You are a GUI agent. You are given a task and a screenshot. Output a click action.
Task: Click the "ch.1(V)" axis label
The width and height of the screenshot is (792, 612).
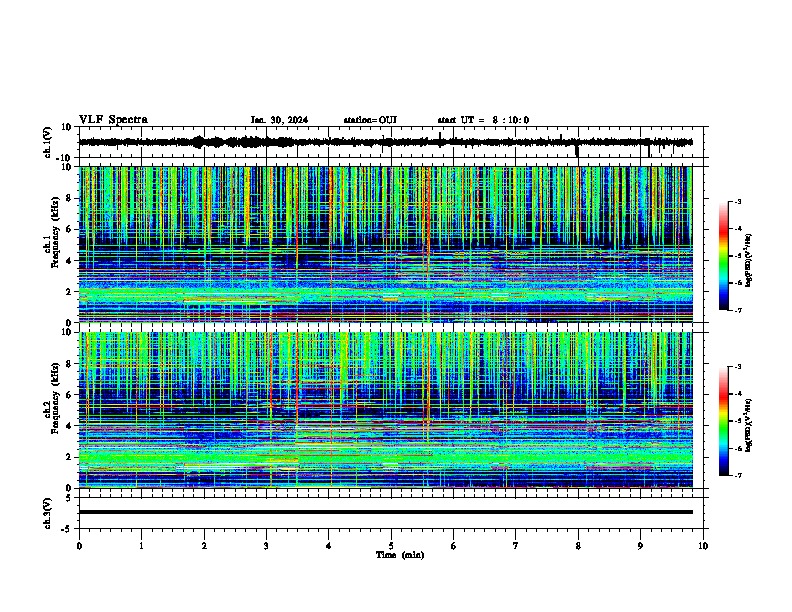(47, 142)
